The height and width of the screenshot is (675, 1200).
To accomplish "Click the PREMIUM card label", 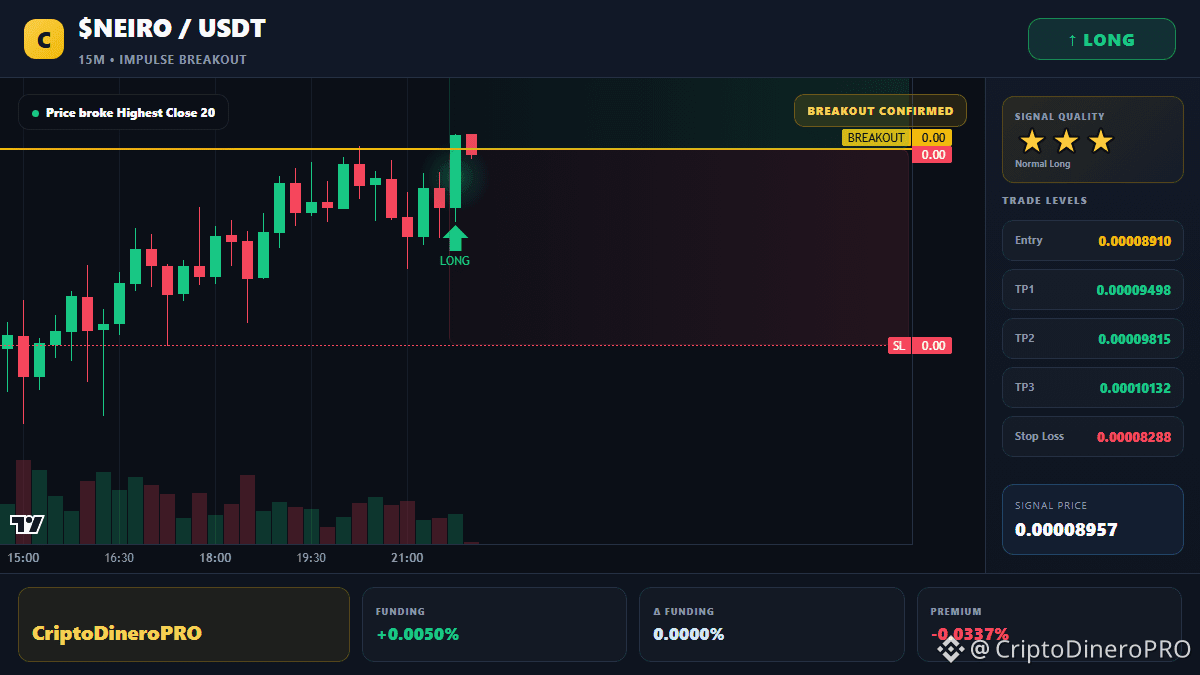I will (x=956, y=611).
